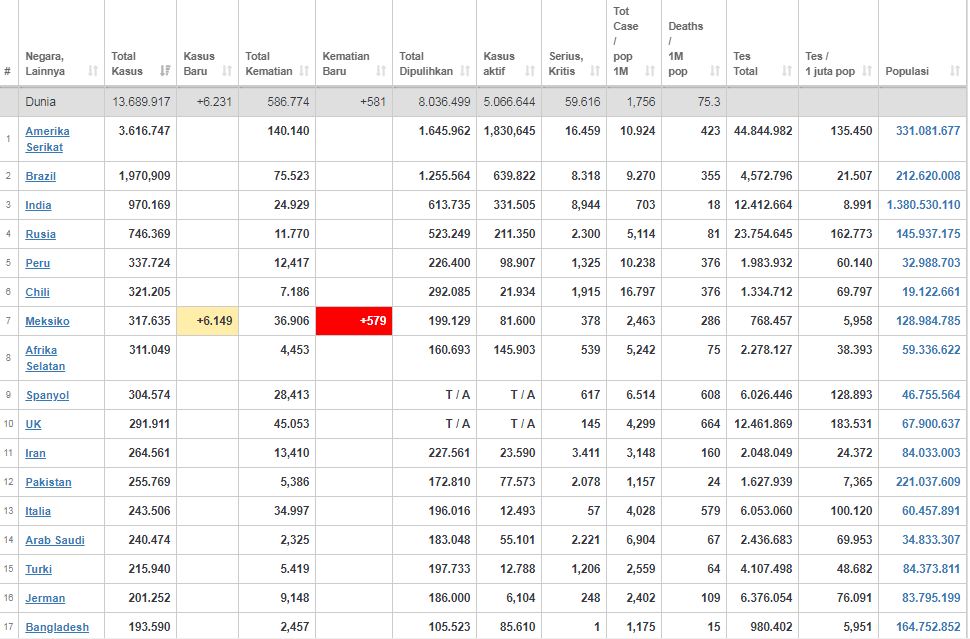Select UK T / A active cases cell

(x=523, y=424)
